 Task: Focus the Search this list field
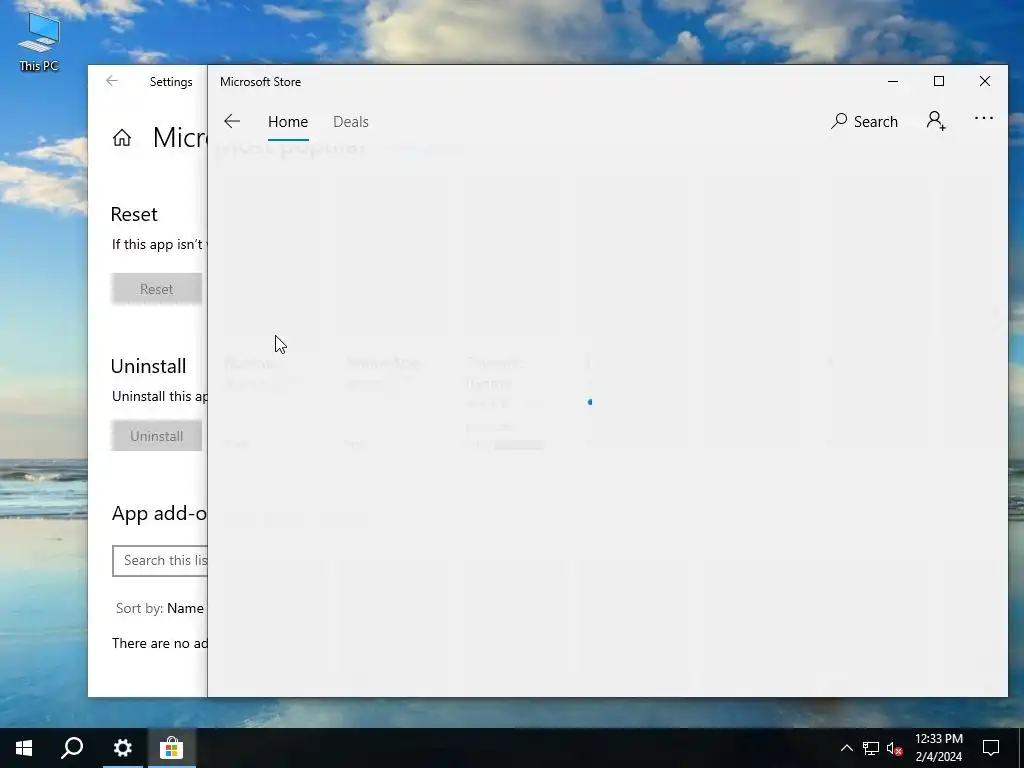160,561
